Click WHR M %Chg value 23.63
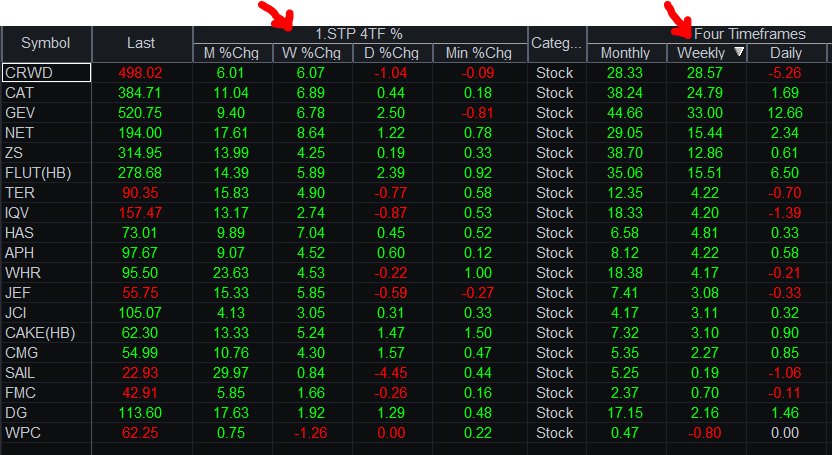Viewport: 832px width, 455px height. pyautogui.click(x=231, y=273)
